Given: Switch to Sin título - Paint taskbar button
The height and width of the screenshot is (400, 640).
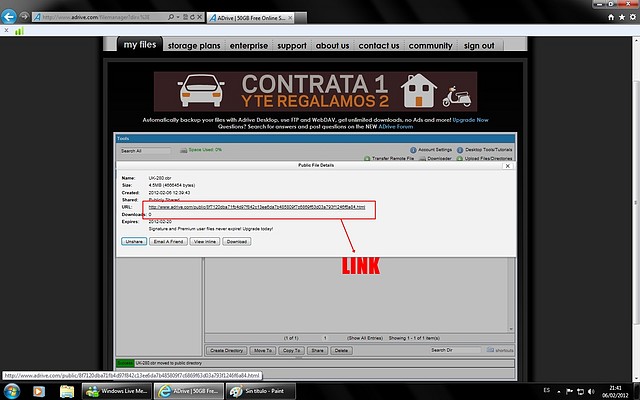Looking at the screenshot, I should click(260, 391).
